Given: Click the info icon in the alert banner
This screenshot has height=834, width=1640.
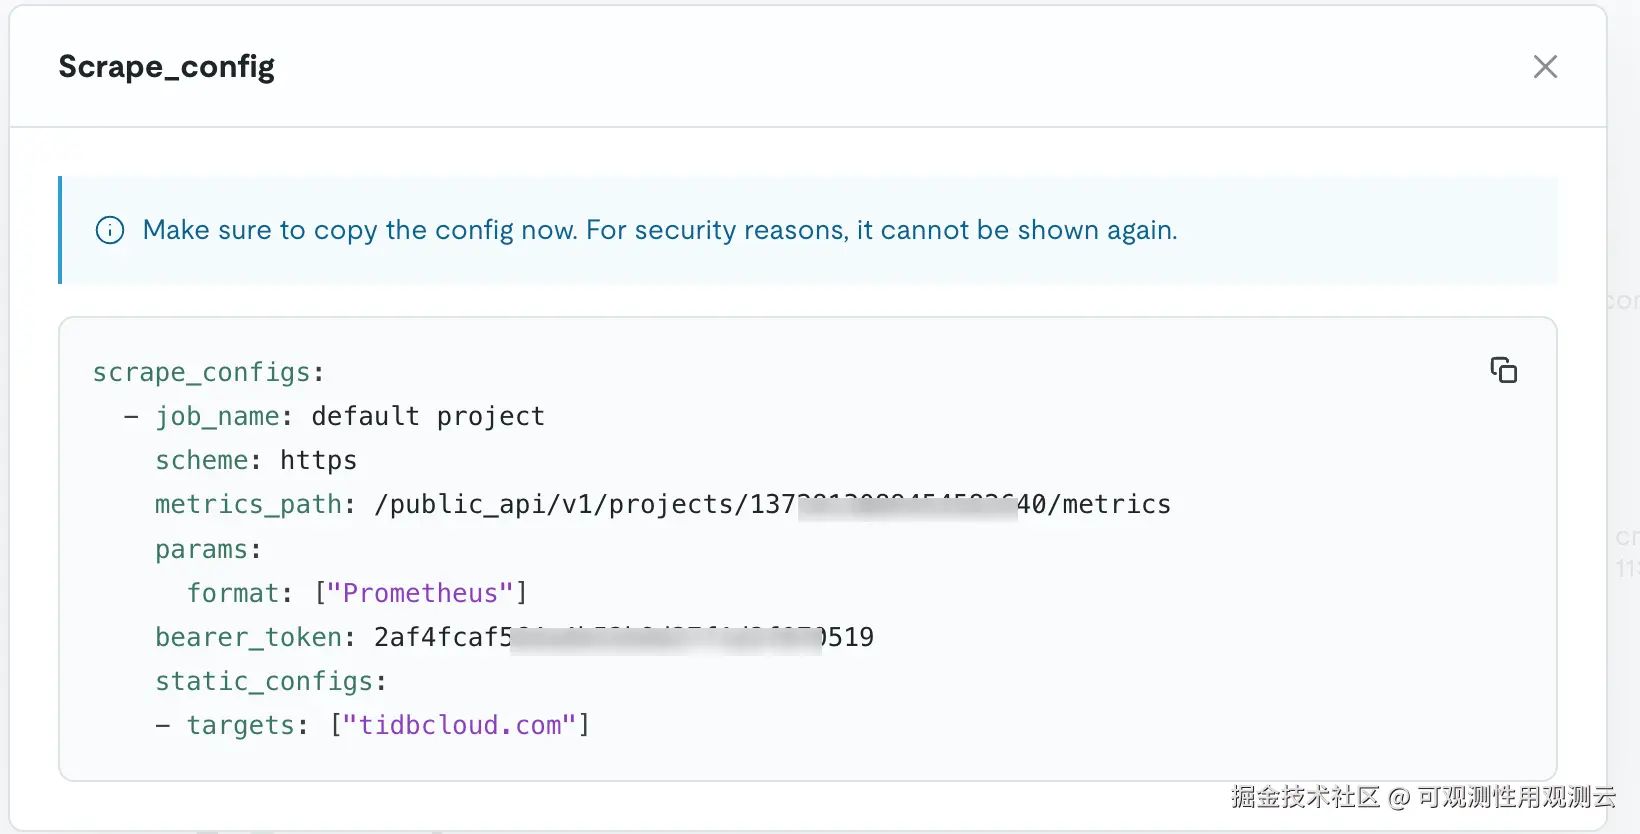Looking at the screenshot, I should 110,230.
